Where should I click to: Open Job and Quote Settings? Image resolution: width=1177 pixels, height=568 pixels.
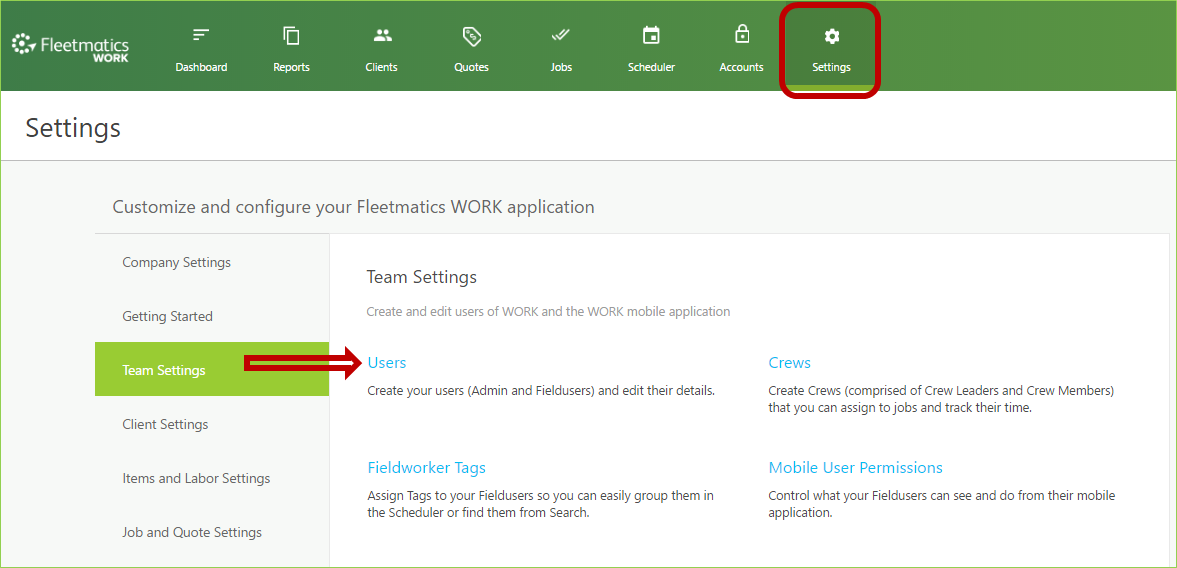[212, 532]
